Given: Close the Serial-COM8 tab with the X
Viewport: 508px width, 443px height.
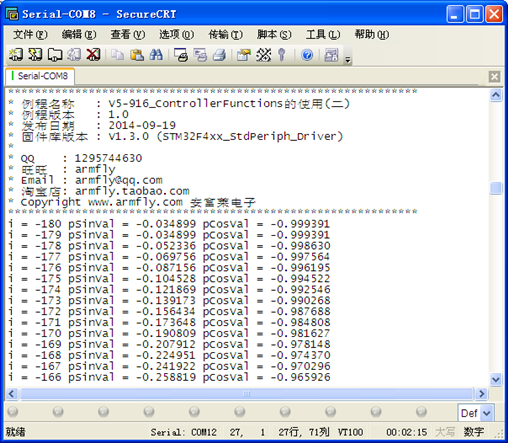Looking at the screenshot, I should 494,76.
